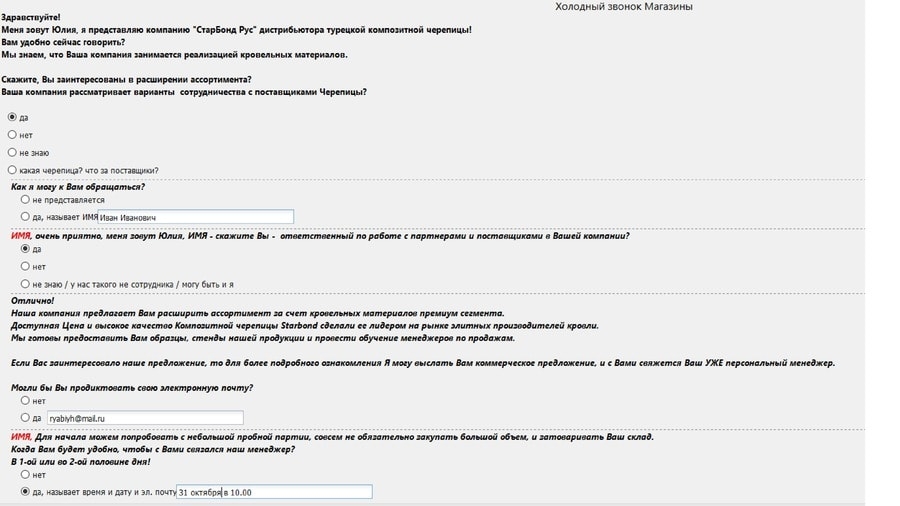Click the name field with 'Иван Иванович'

pyautogui.click(x=196, y=217)
